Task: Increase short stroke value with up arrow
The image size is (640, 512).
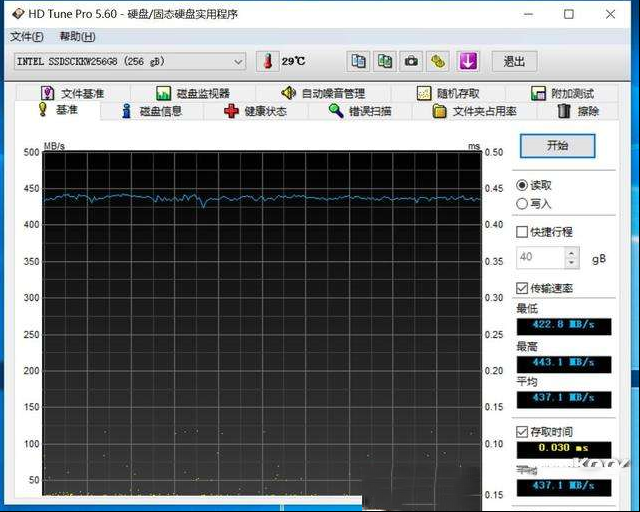Action: point(571,253)
